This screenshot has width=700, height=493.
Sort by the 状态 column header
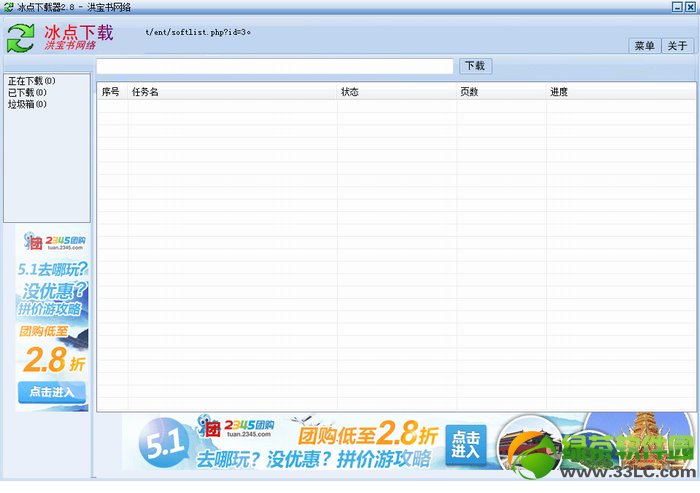pos(396,92)
